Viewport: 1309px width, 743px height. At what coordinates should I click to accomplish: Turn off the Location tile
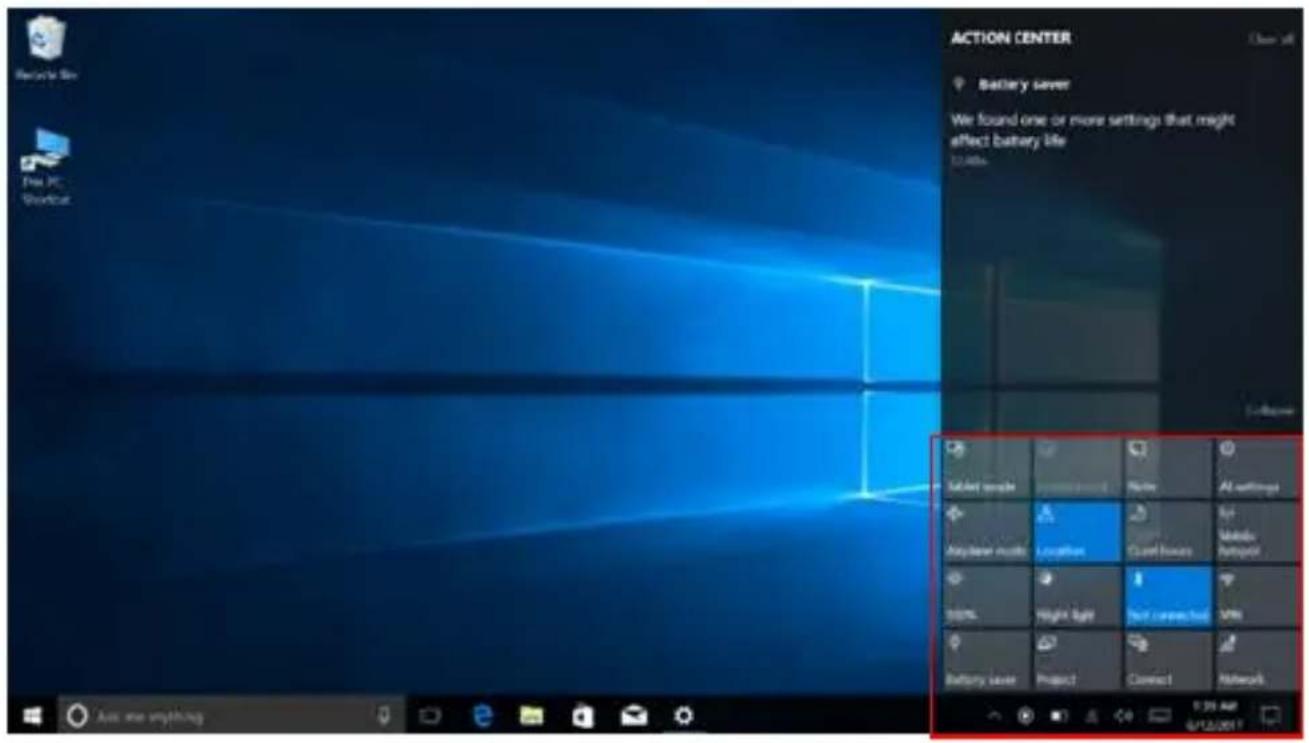[1077, 532]
